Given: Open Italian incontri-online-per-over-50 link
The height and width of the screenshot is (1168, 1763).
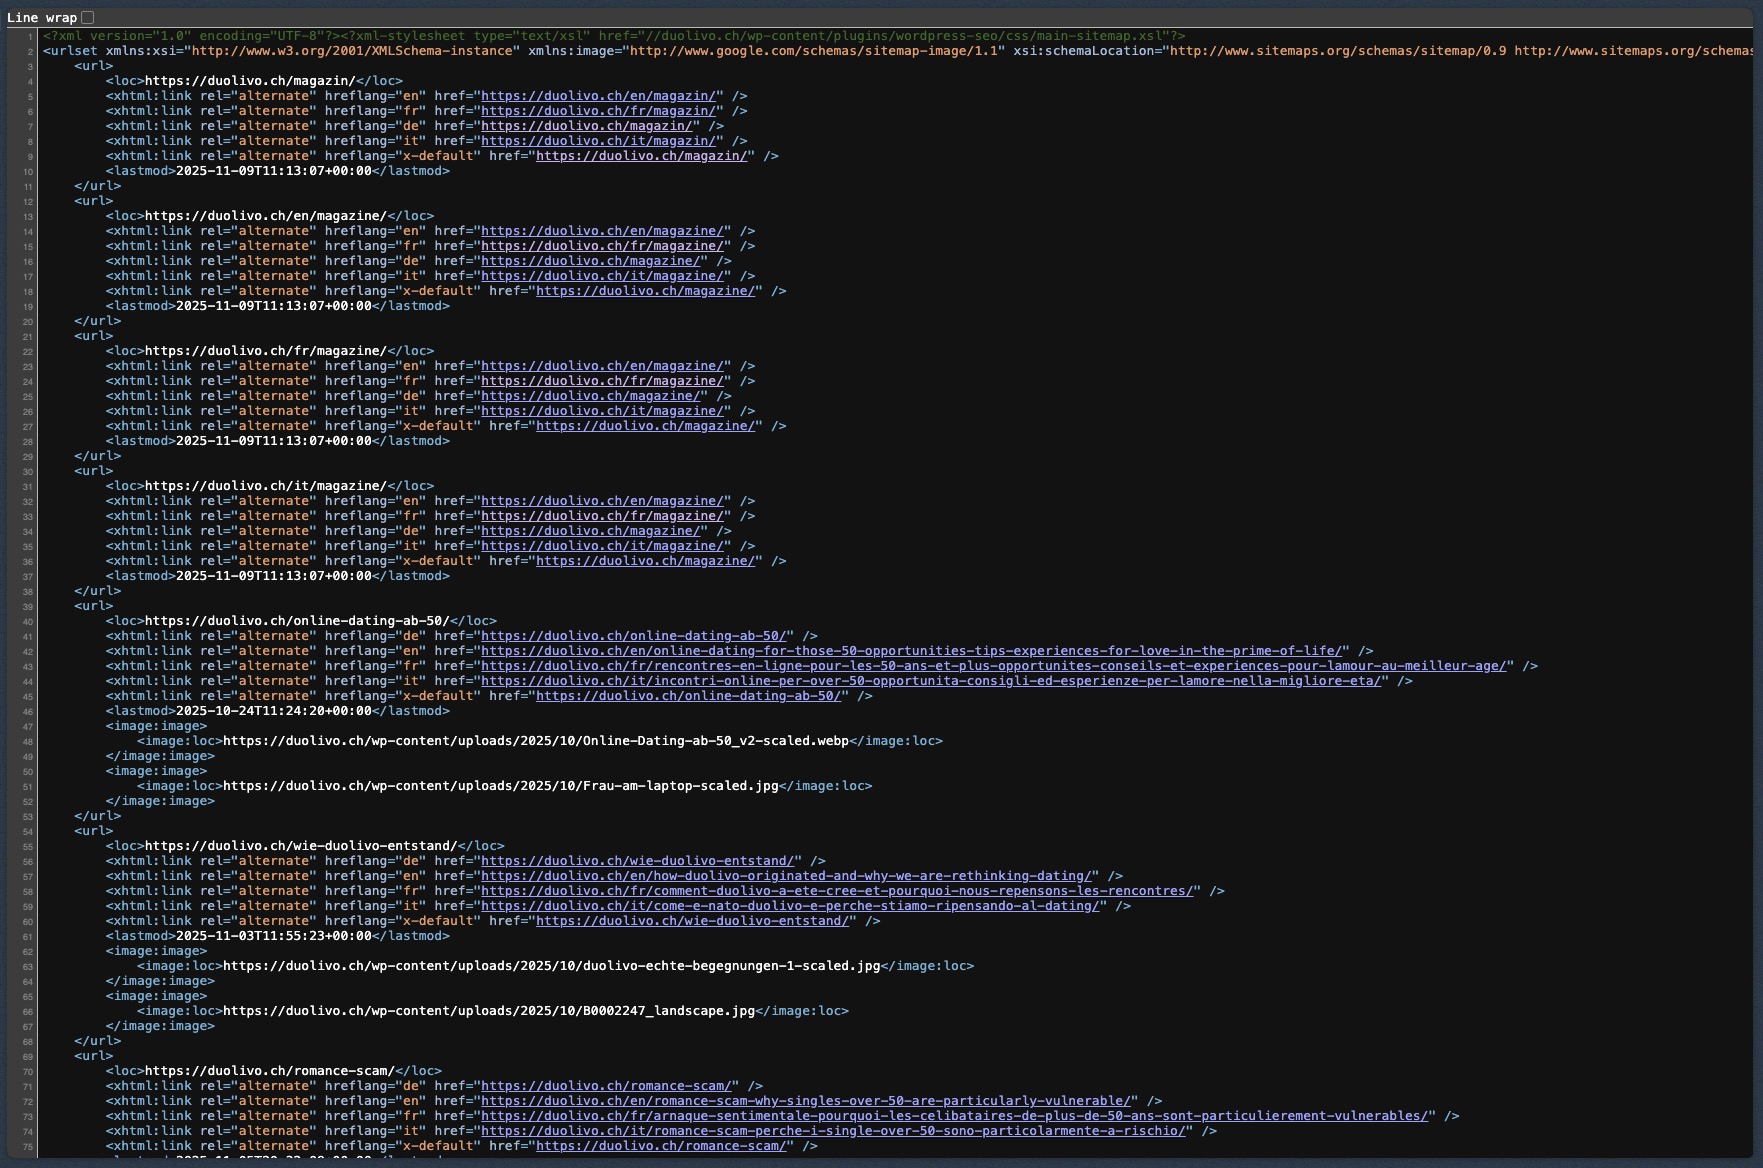Looking at the screenshot, I should pos(930,681).
